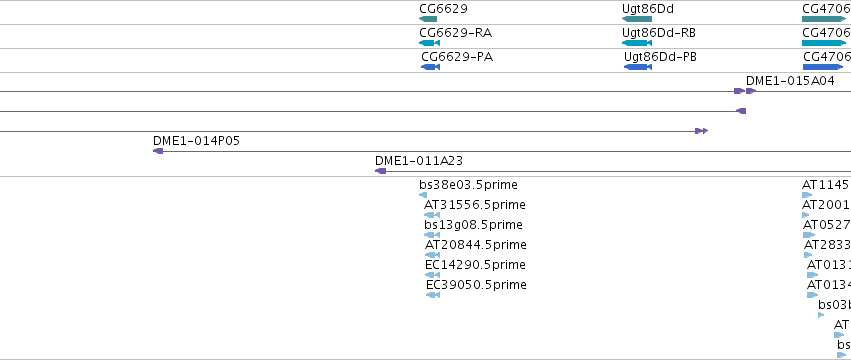Viewport: 851px width, 360px height.
Task: Click the Ugt86Dd-RB transcript glyph
Action: coord(637,43)
